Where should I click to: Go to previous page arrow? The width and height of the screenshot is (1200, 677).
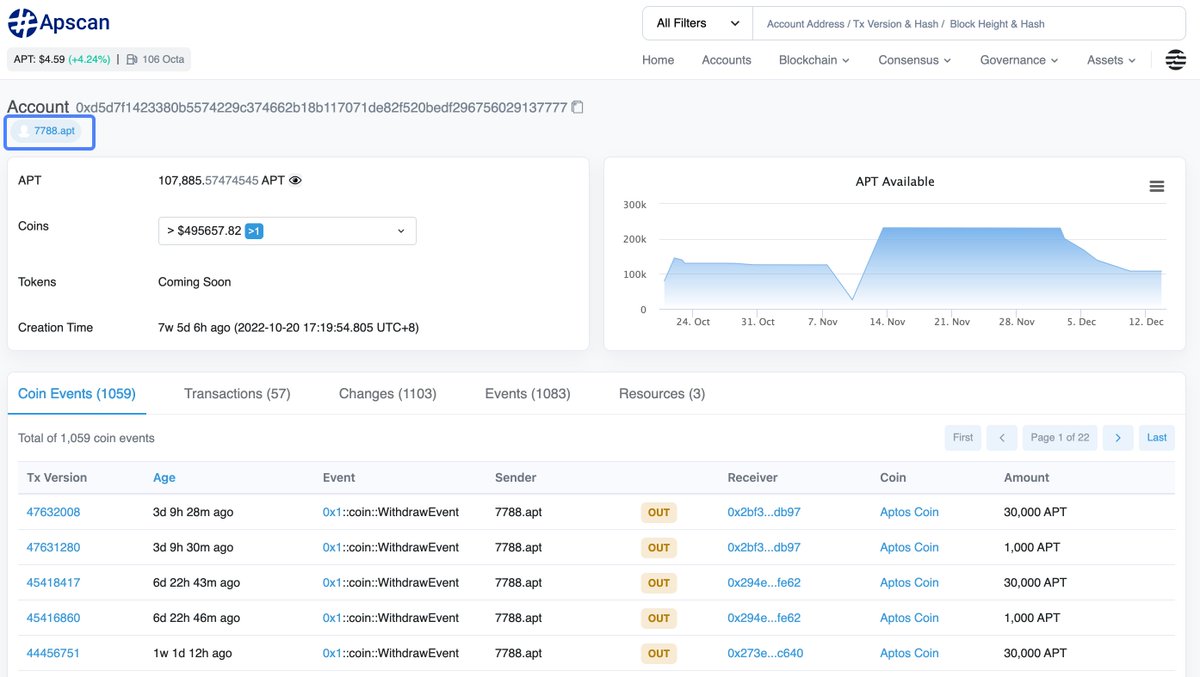(x=1002, y=438)
